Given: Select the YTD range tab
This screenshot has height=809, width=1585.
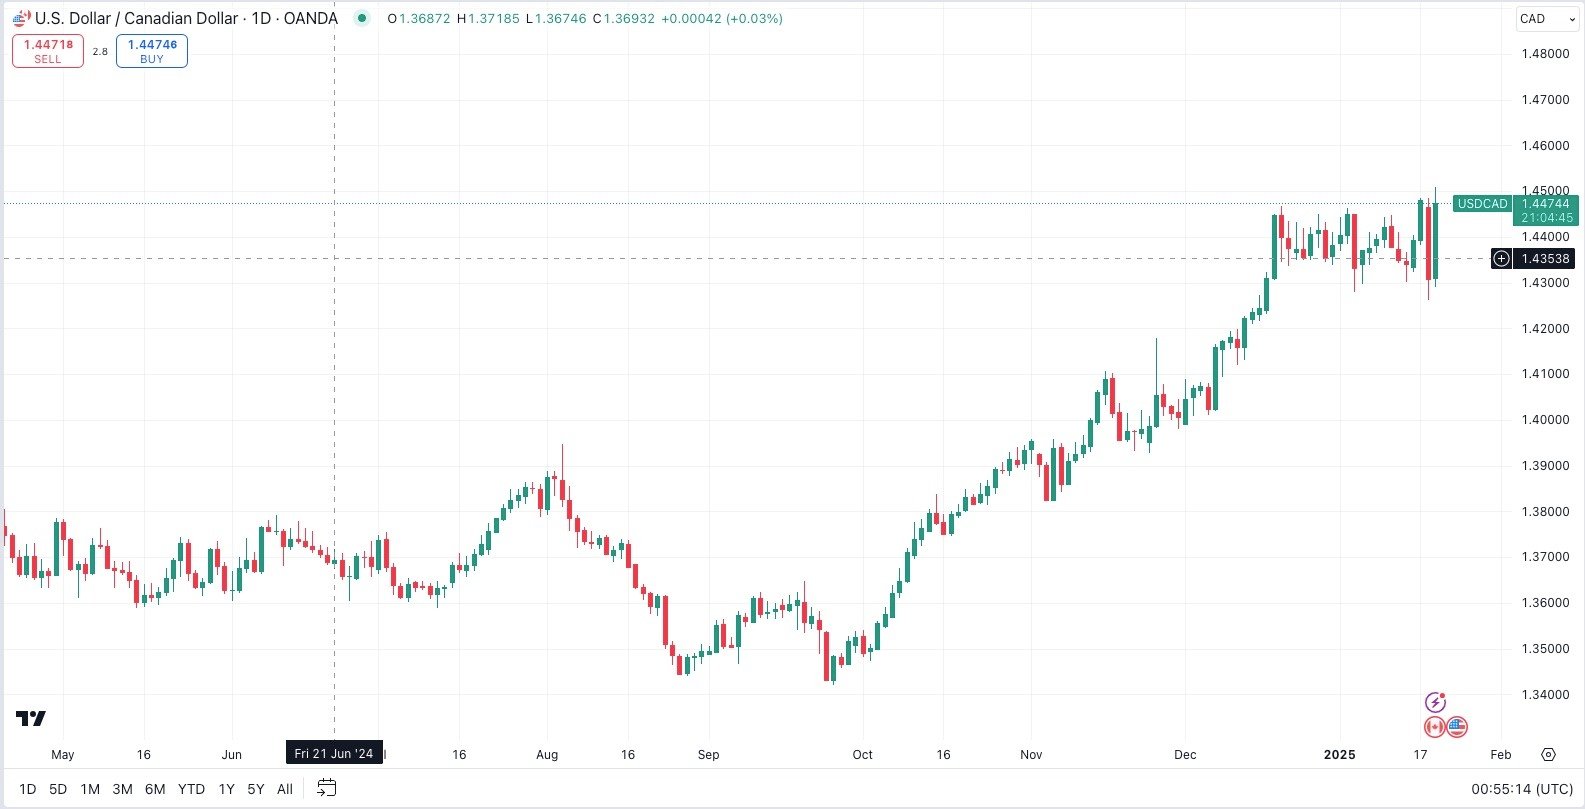Looking at the screenshot, I should [191, 789].
